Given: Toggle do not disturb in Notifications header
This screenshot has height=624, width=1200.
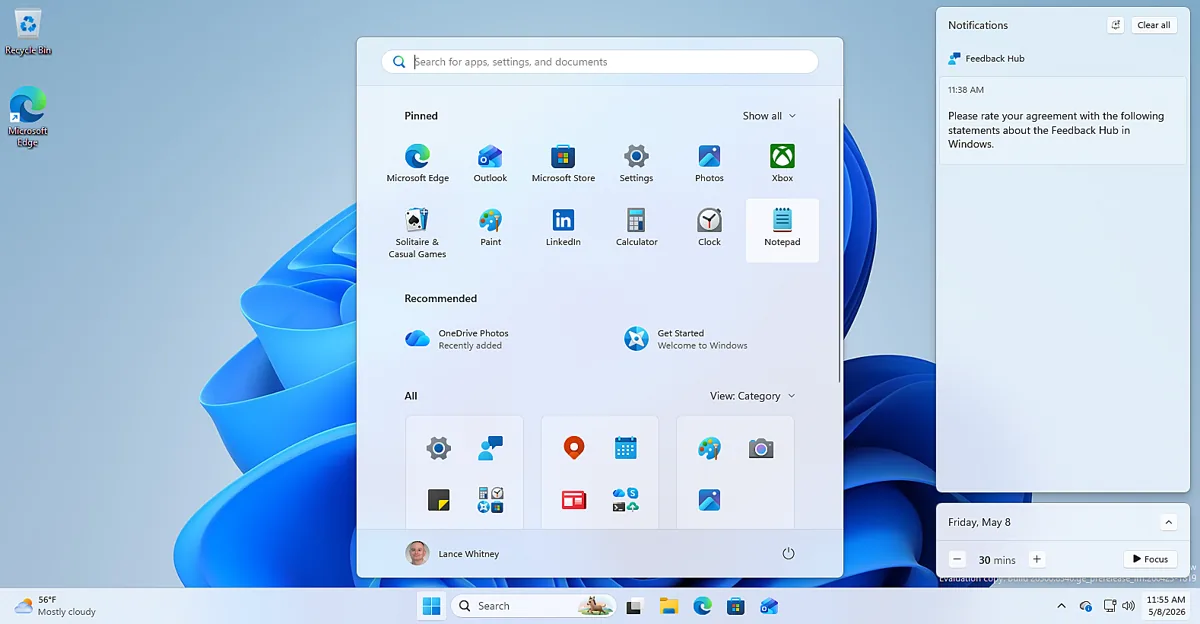Looking at the screenshot, I should coord(1116,25).
